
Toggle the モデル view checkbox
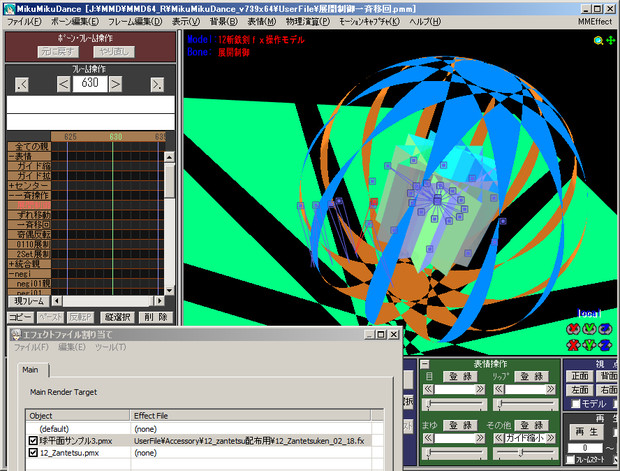point(576,404)
